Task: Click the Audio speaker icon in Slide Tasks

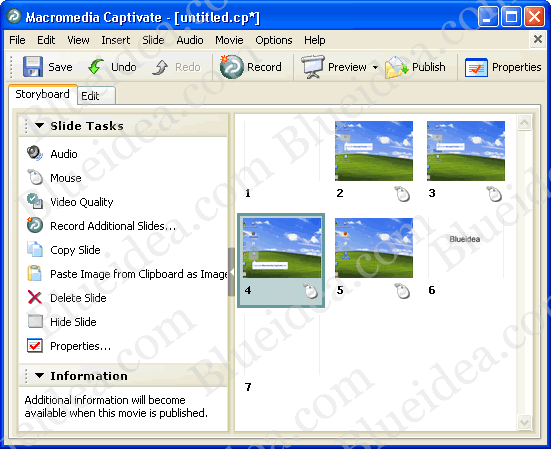Action: click(35, 153)
